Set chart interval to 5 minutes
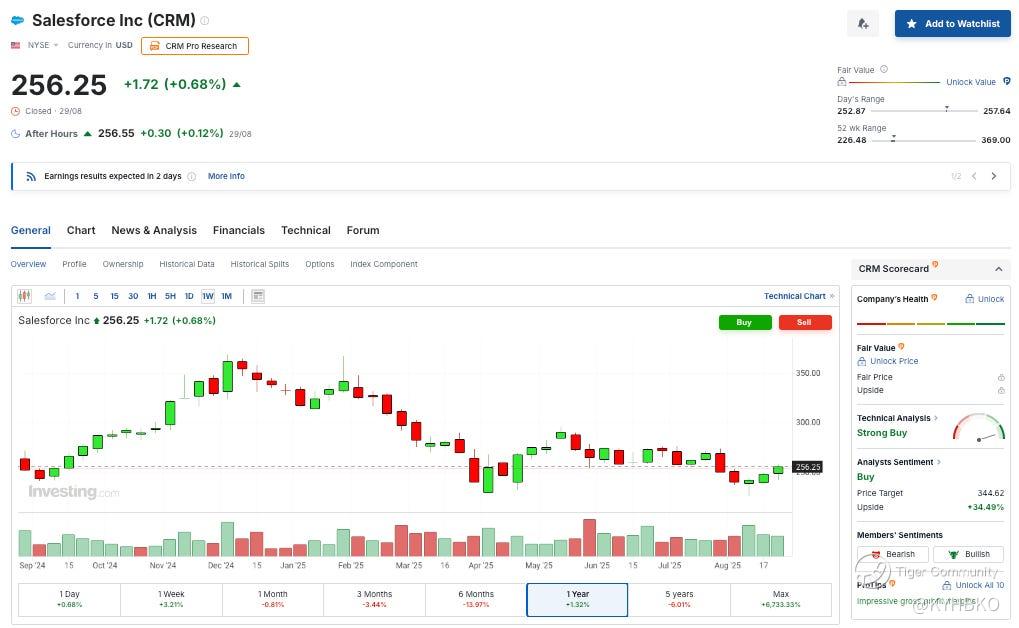 [x=96, y=296]
